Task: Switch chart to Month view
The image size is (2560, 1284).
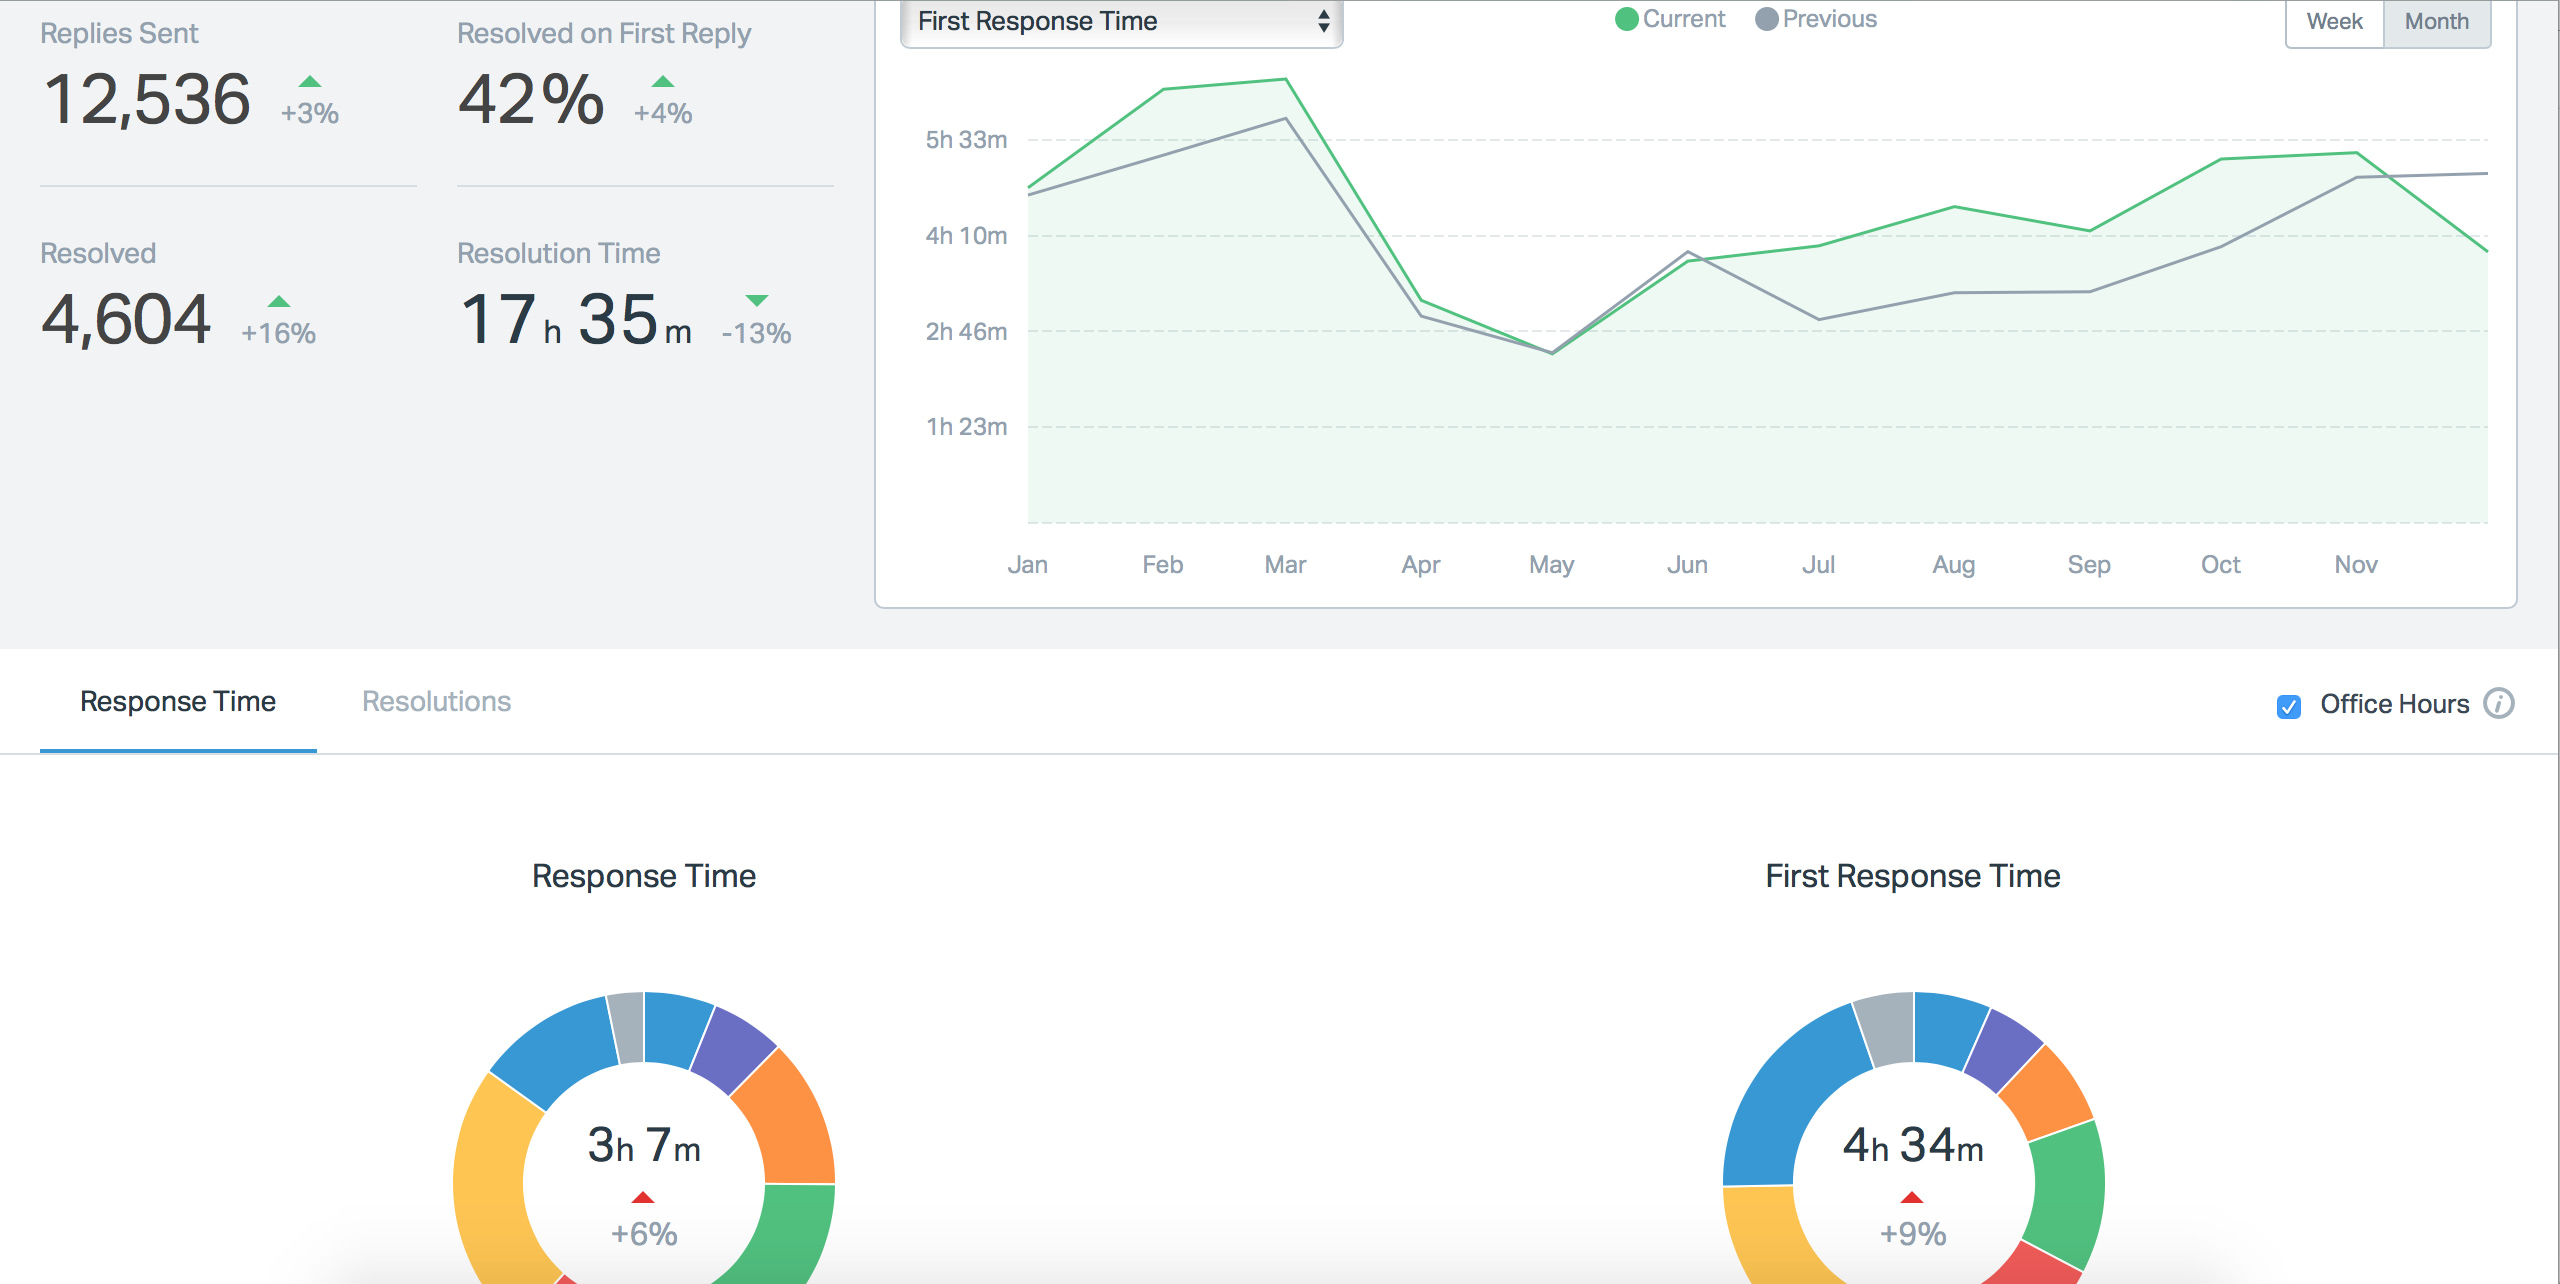Action: [2436, 21]
